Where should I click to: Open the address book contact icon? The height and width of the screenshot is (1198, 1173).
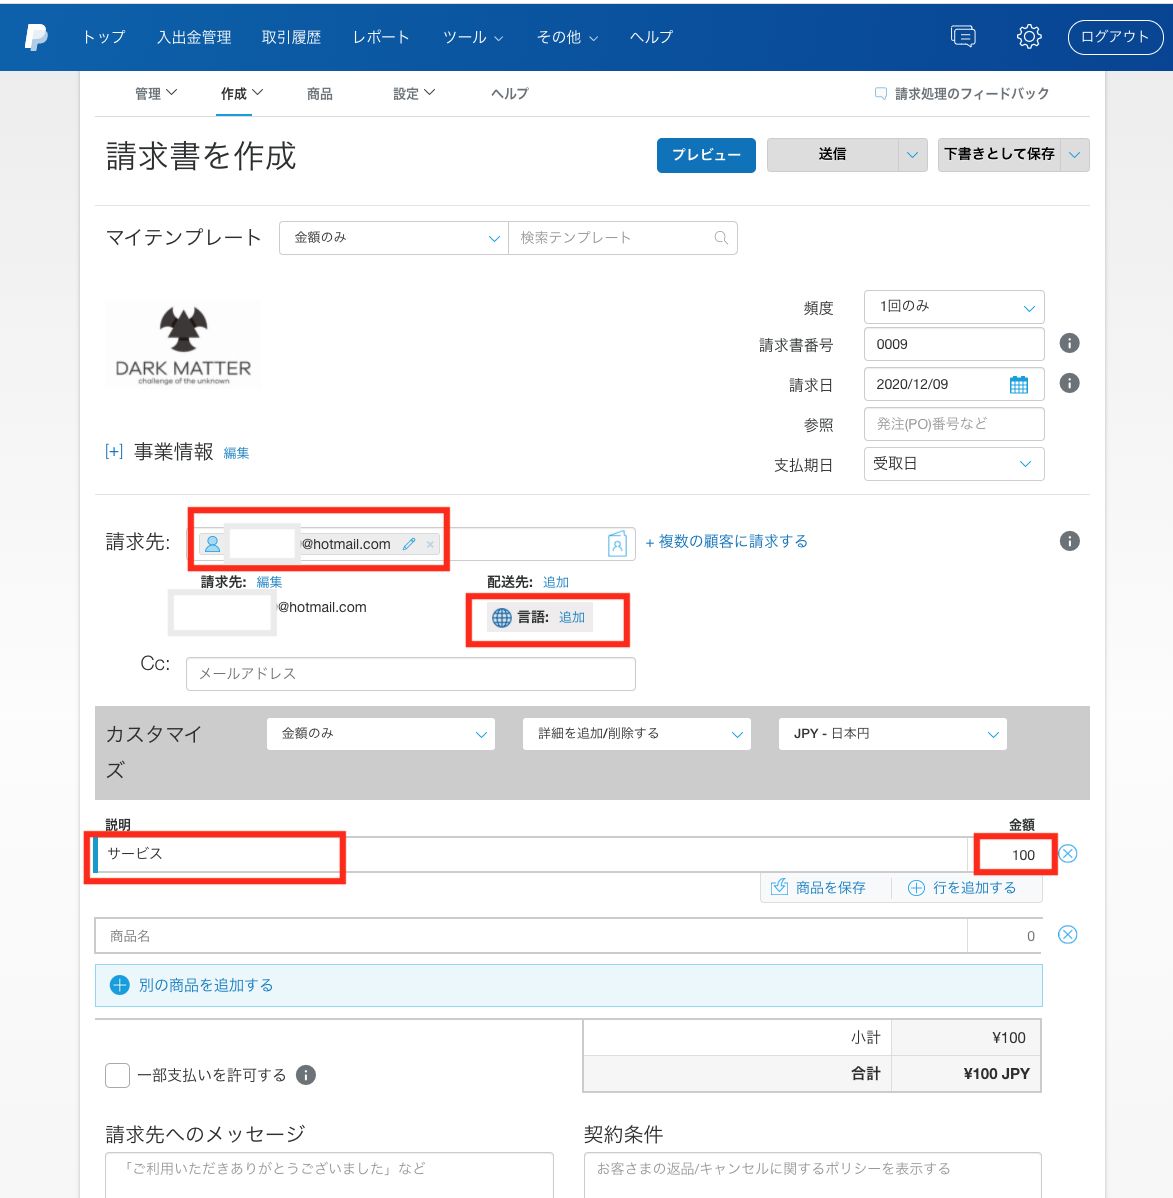pyautogui.click(x=617, y=544)
